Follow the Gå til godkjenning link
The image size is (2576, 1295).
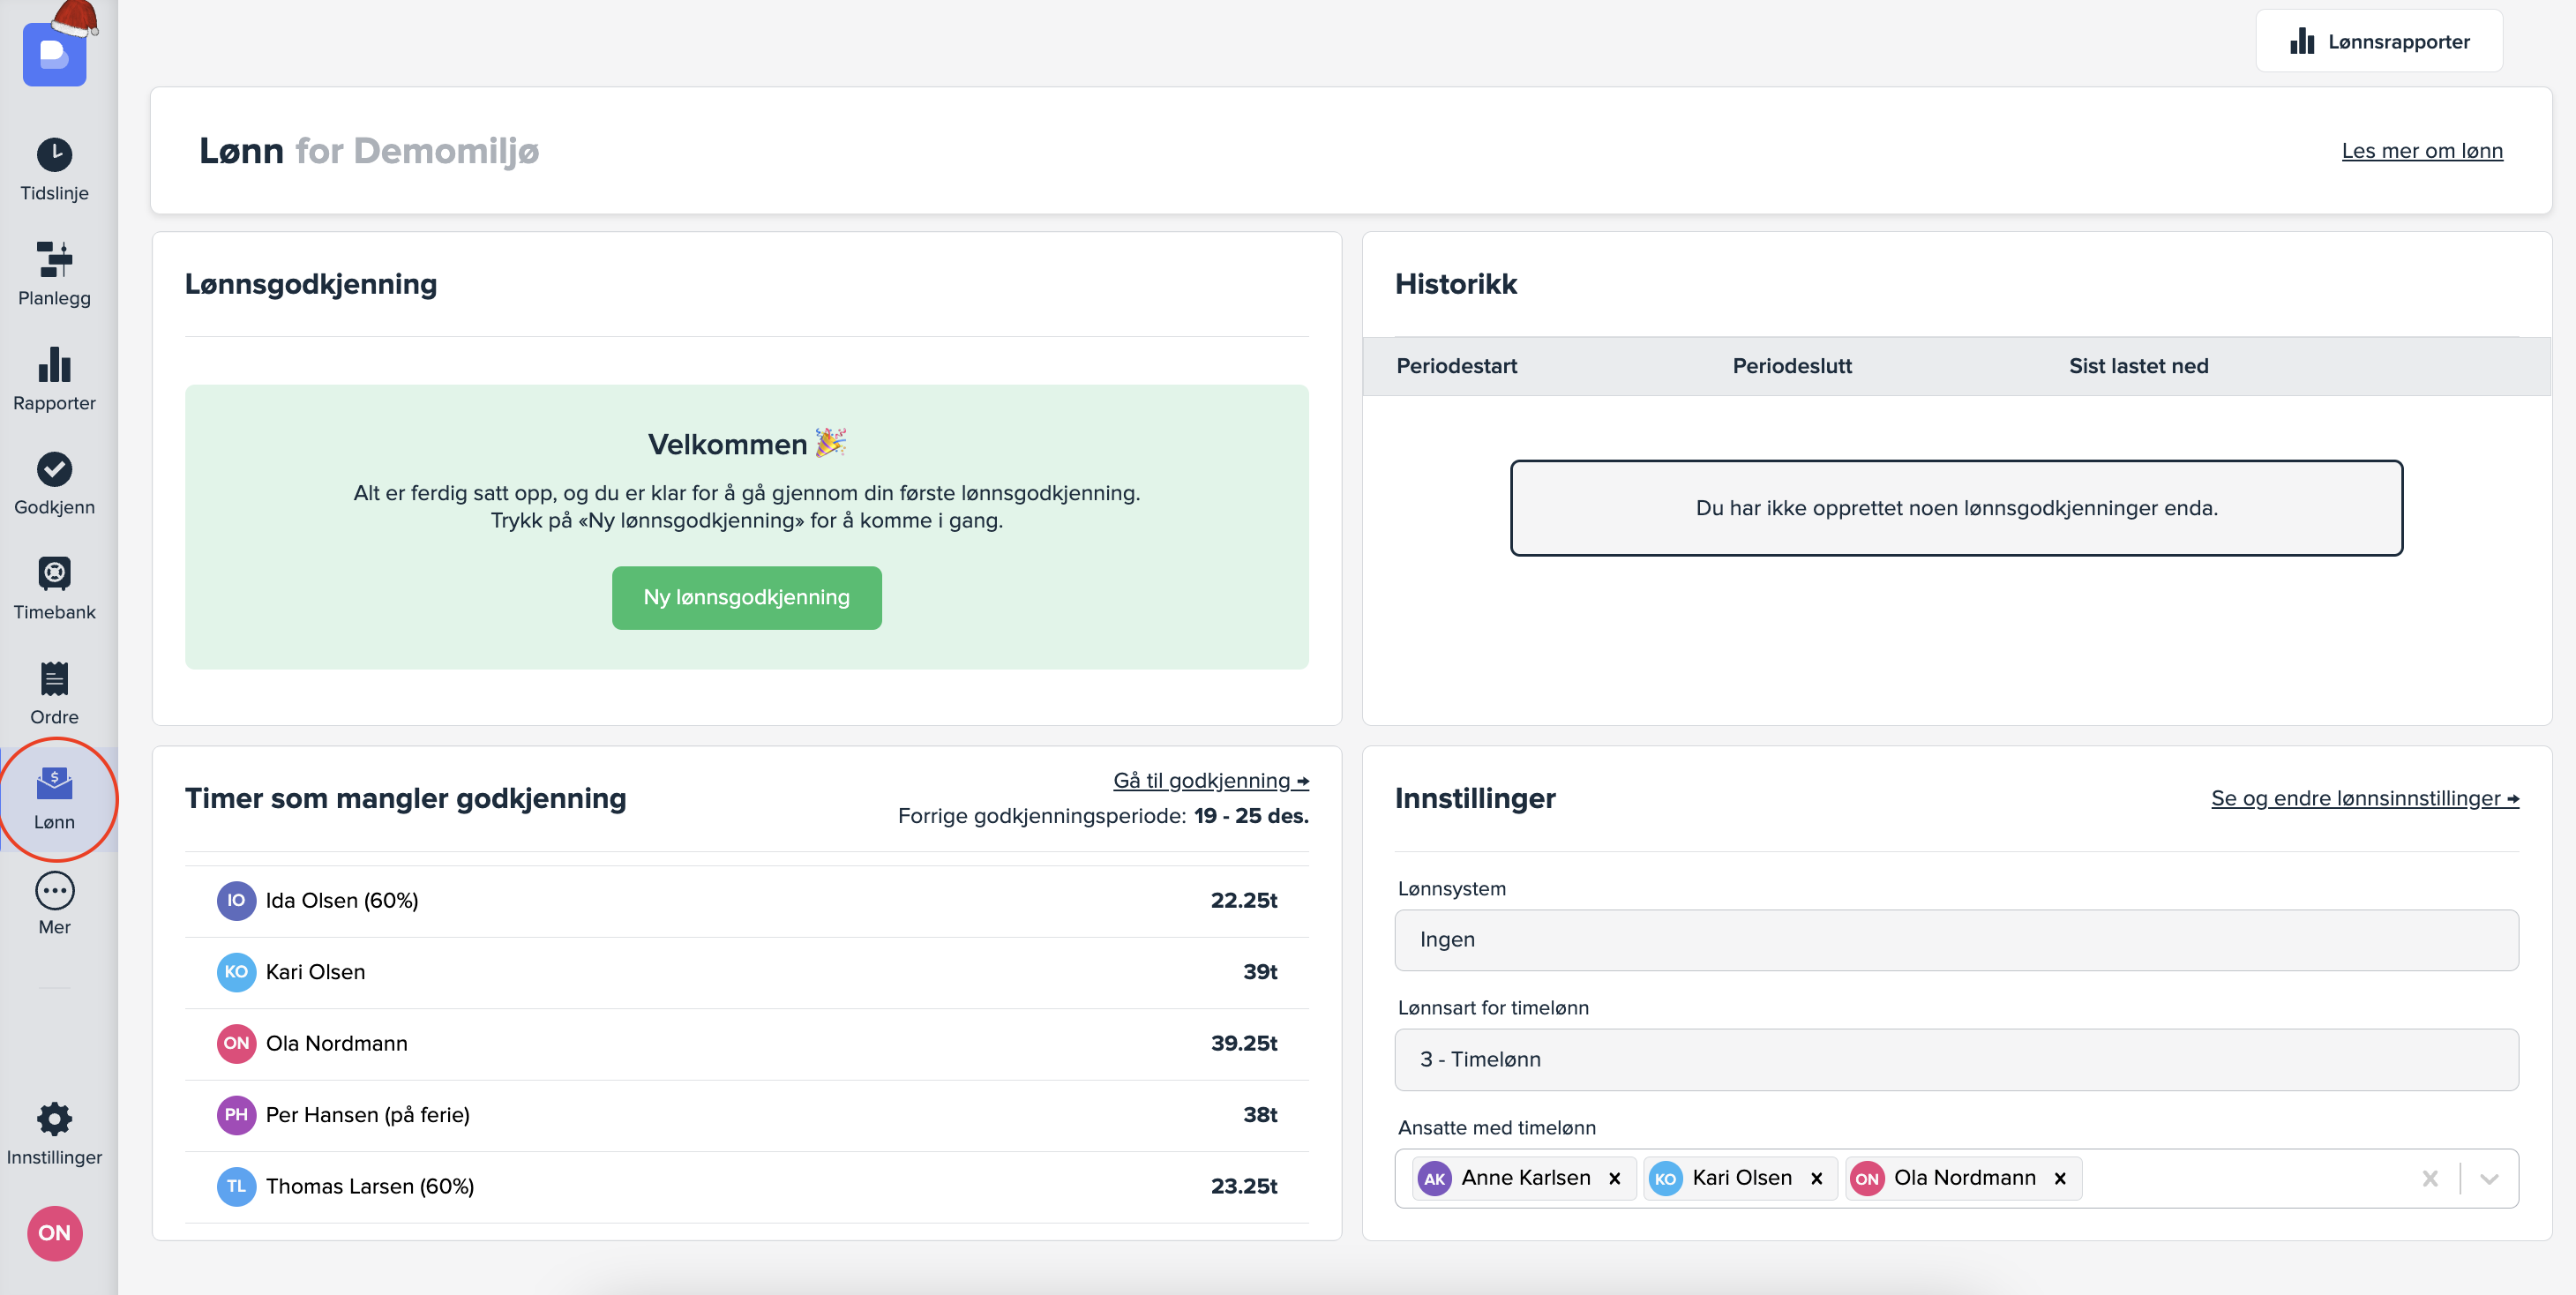pyautogui.click(x=1210, y=780)
